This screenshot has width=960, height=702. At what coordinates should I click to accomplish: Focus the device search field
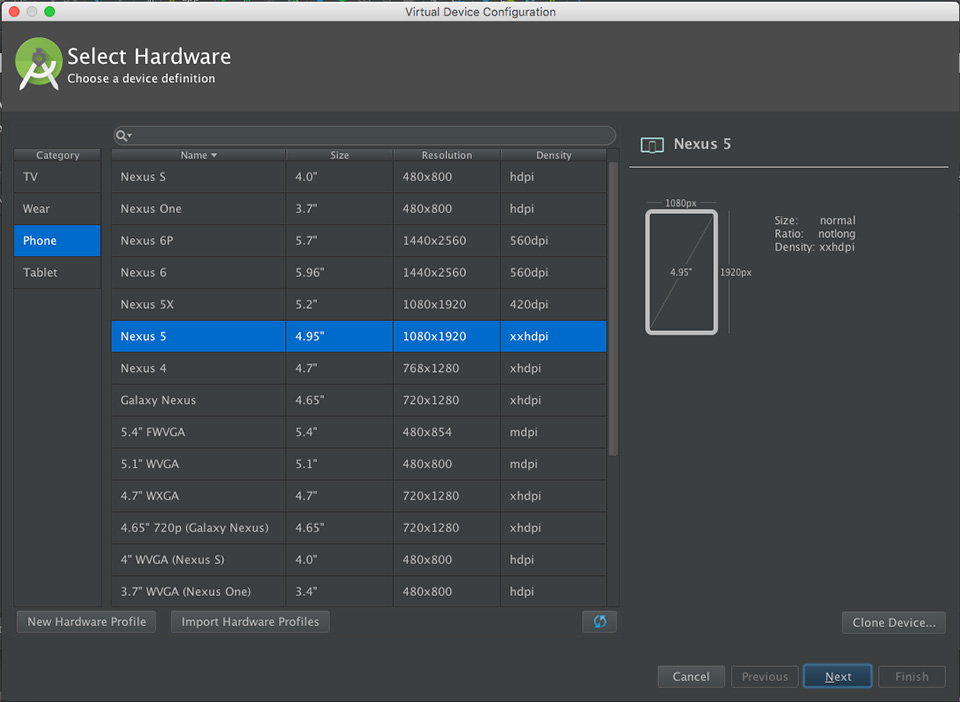(x=364, y=135)
